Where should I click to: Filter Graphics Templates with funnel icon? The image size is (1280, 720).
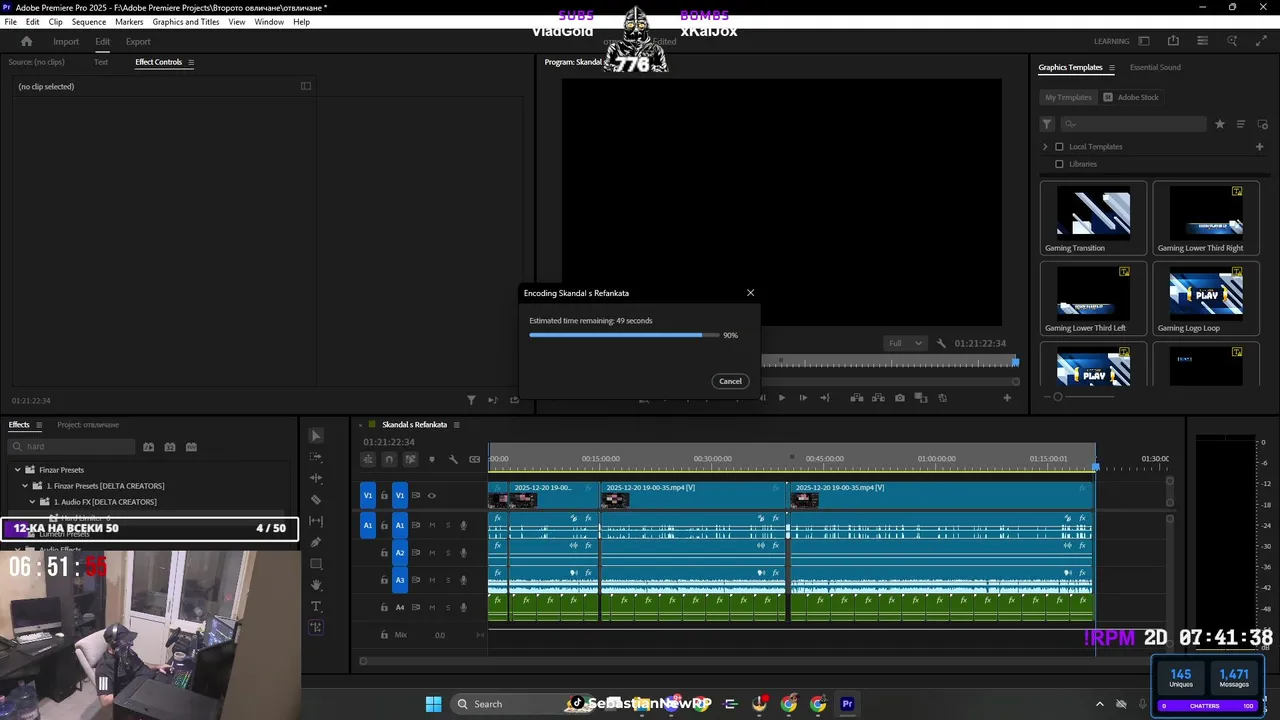[x=1047, y=124]
